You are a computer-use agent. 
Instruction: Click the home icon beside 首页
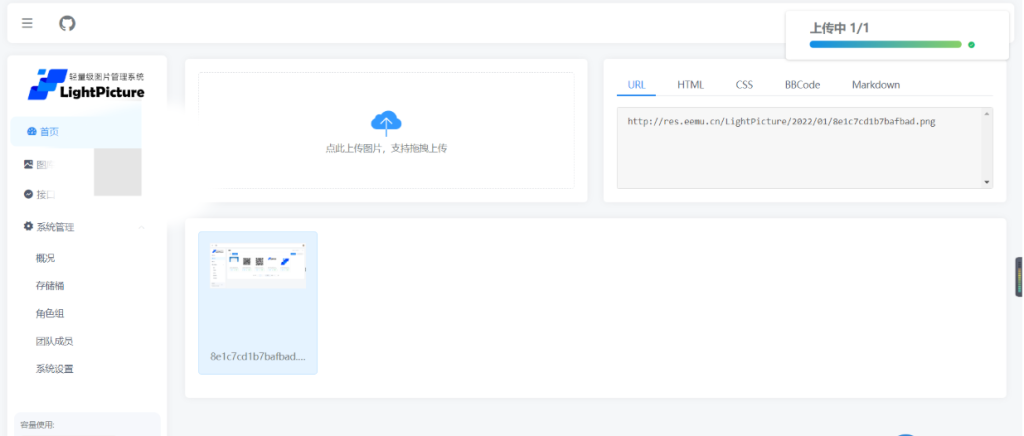coord(32,132)
